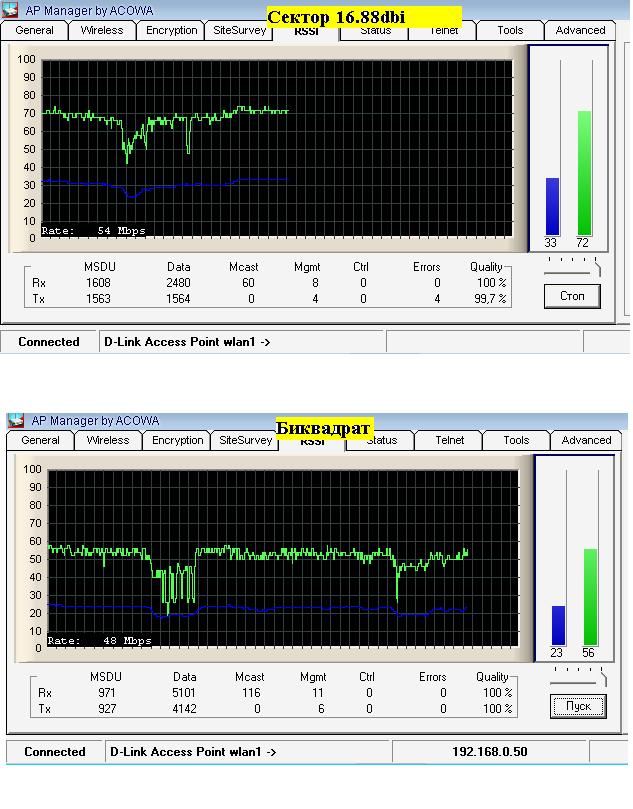633x809 pixels.
Task: Open Advanced tab in bottom AP Manager window
Action: [x=586, y=441]
